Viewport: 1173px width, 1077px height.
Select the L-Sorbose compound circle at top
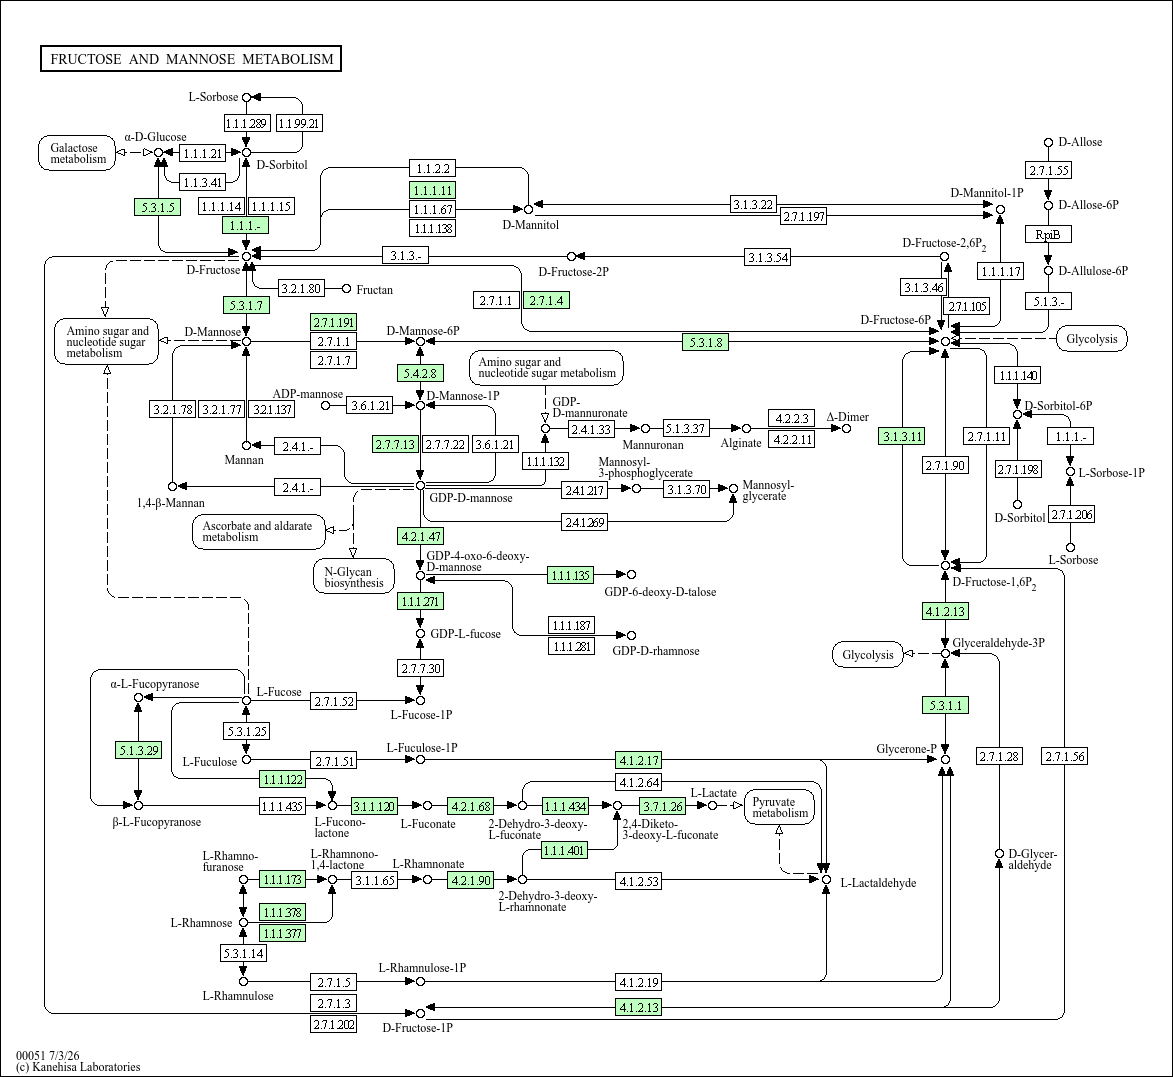(246, 97)
